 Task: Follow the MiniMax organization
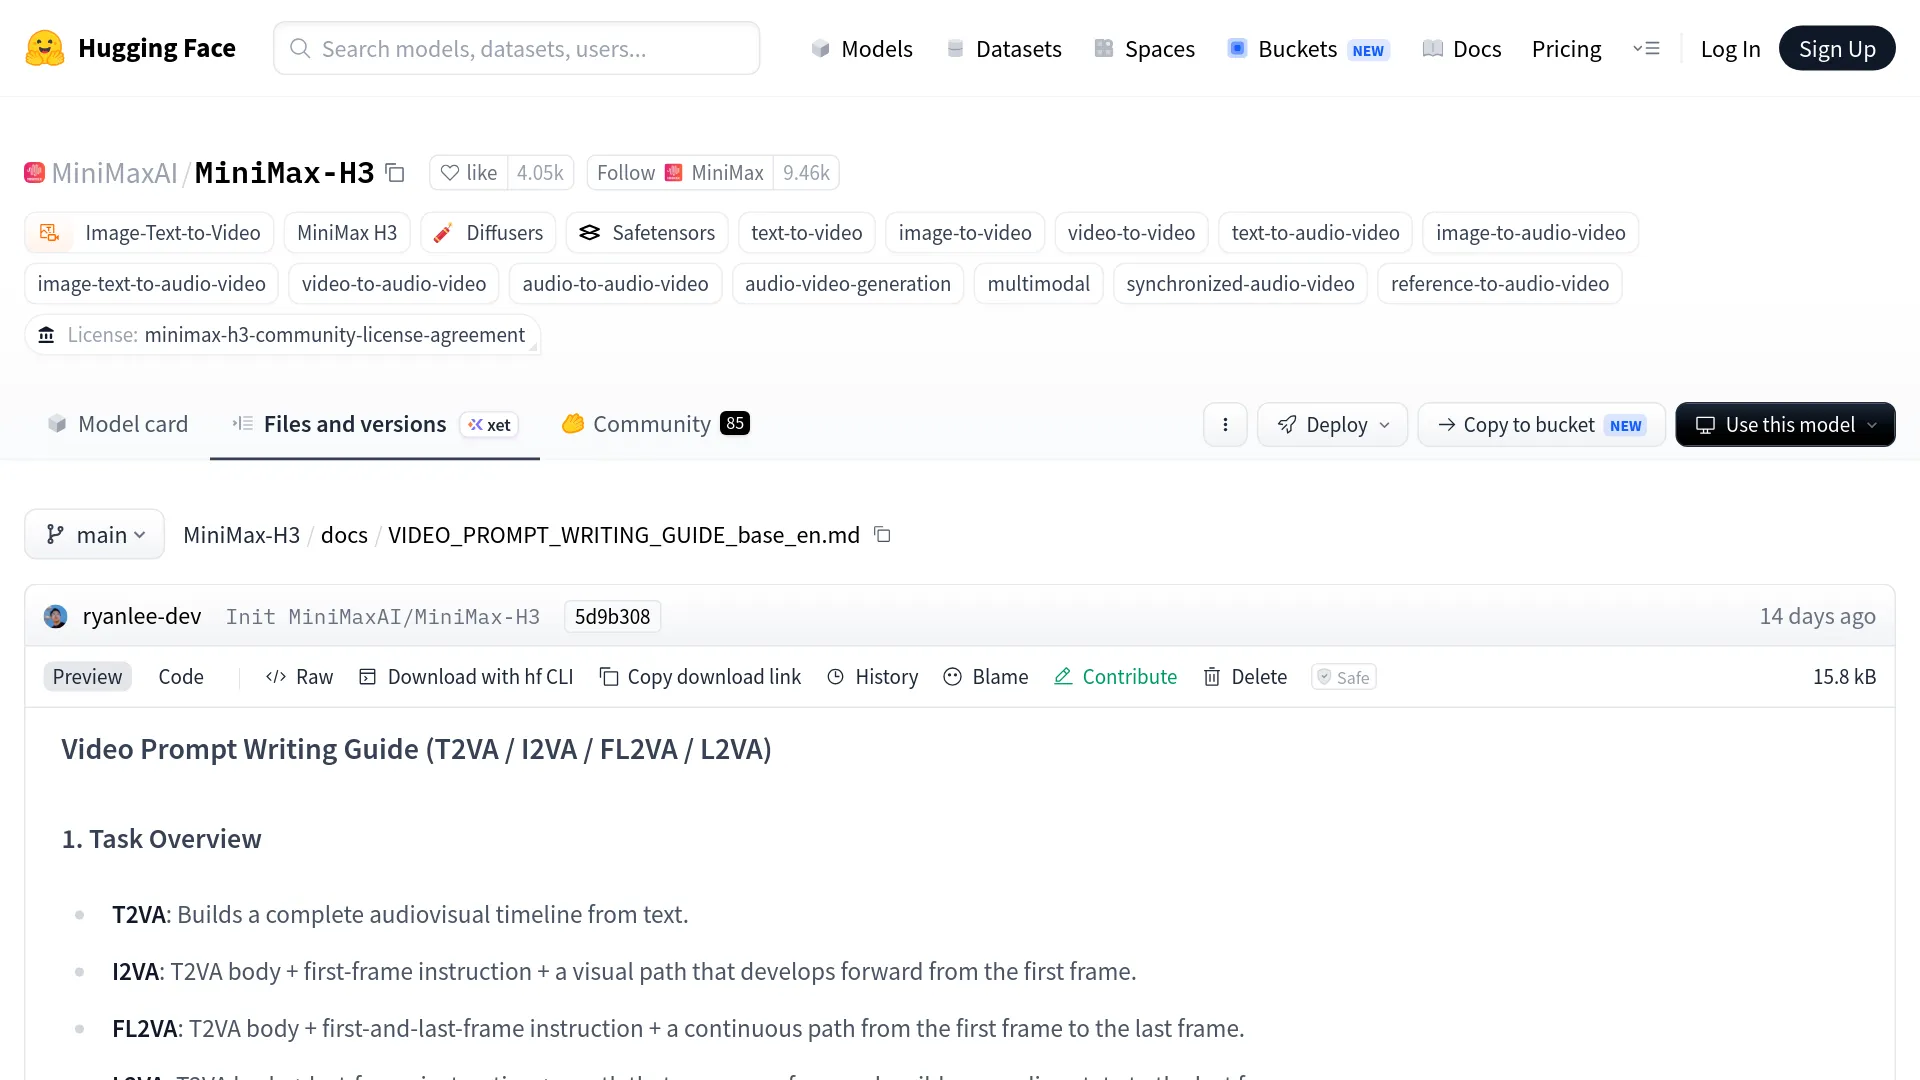click(680, 173)
